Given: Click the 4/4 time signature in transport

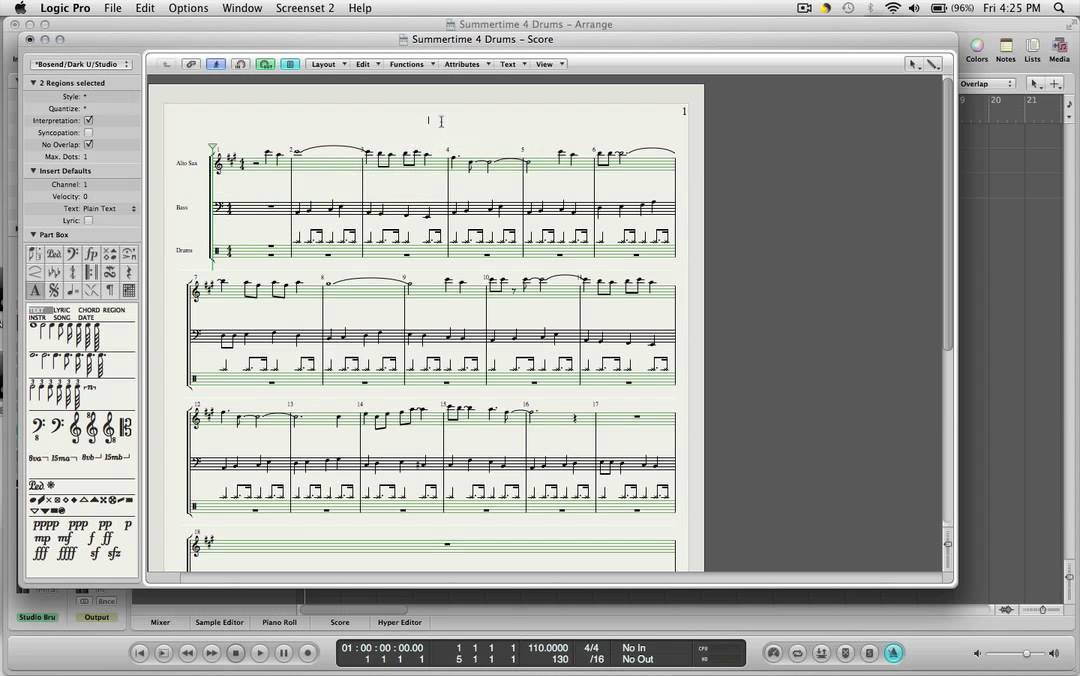Looking at the screenshot, I should click(x=591, y=648).
